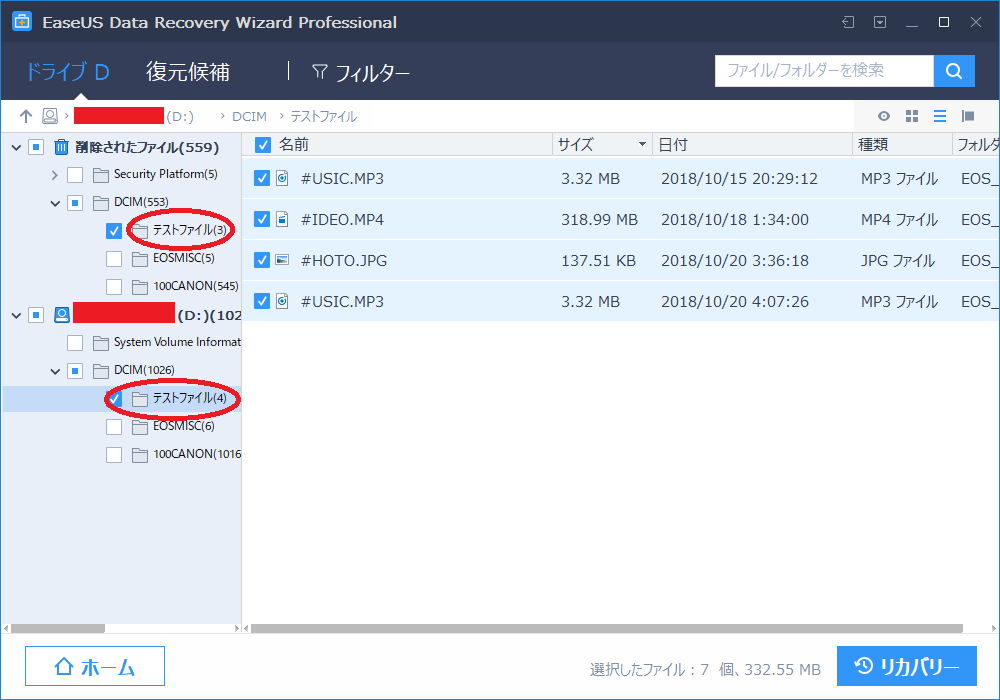Focus the ファイル/フォルダーを検索 search field

824,71
